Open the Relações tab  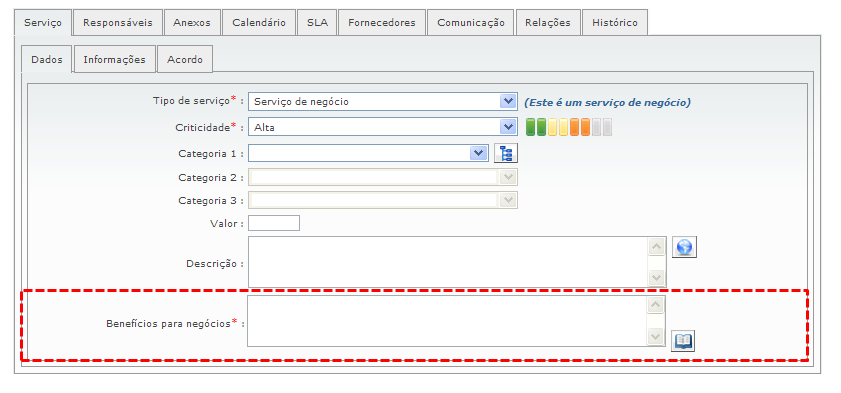[548, 23]
